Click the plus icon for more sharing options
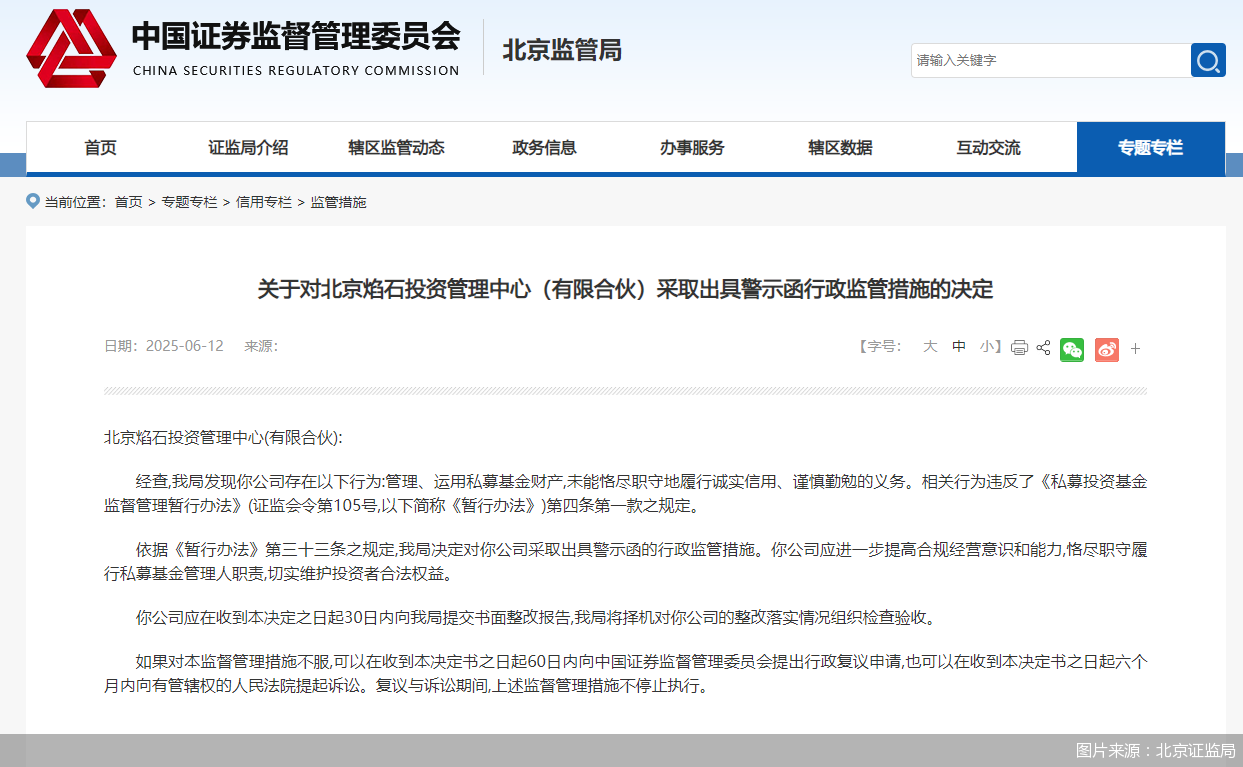Image resolution: width=1243 pixels, height=767 pixels. tap(1134, 349)
